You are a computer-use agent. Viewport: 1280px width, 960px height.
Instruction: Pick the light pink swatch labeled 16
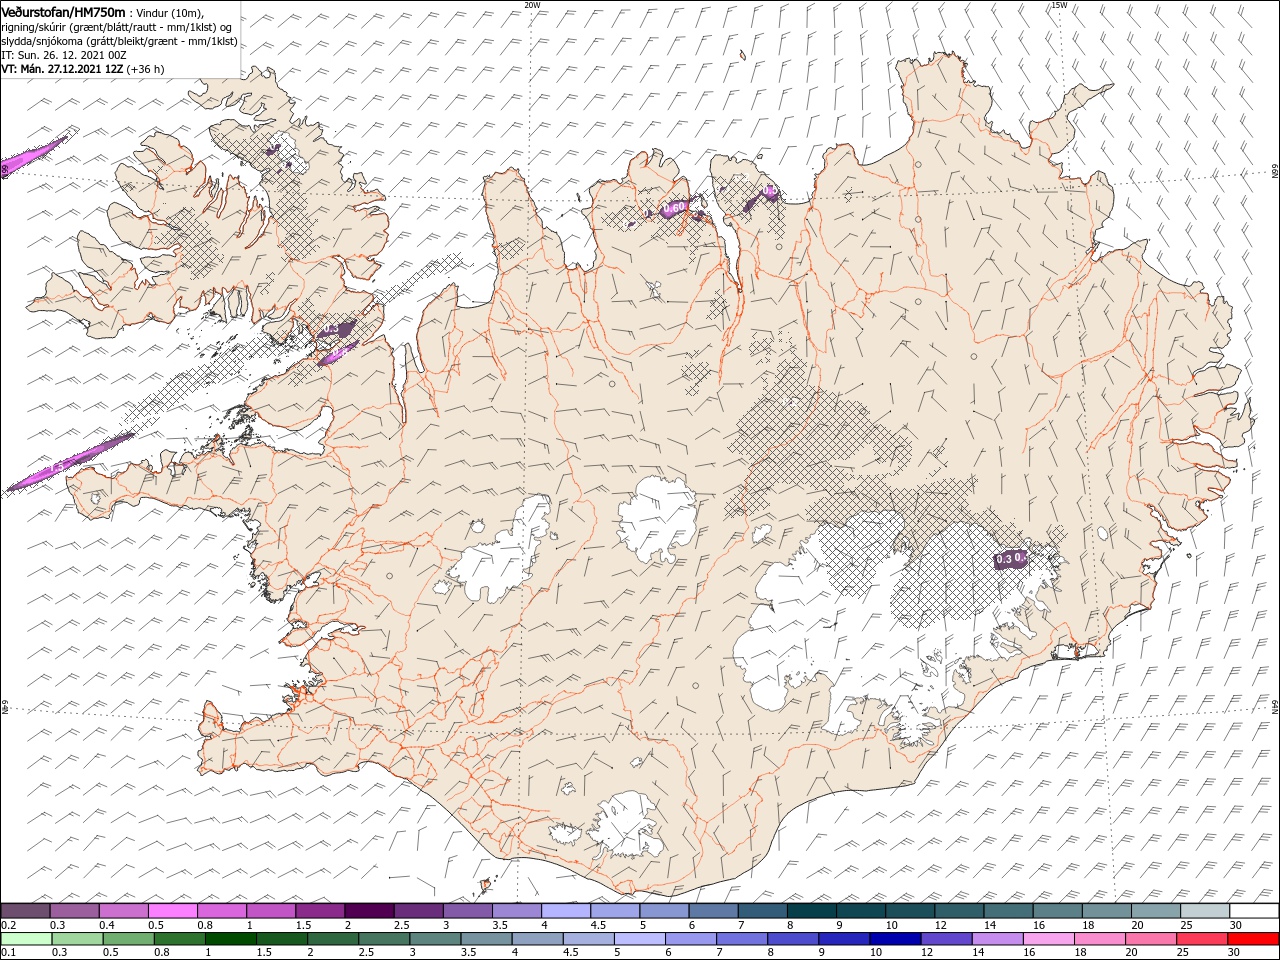pos(1048,939)
